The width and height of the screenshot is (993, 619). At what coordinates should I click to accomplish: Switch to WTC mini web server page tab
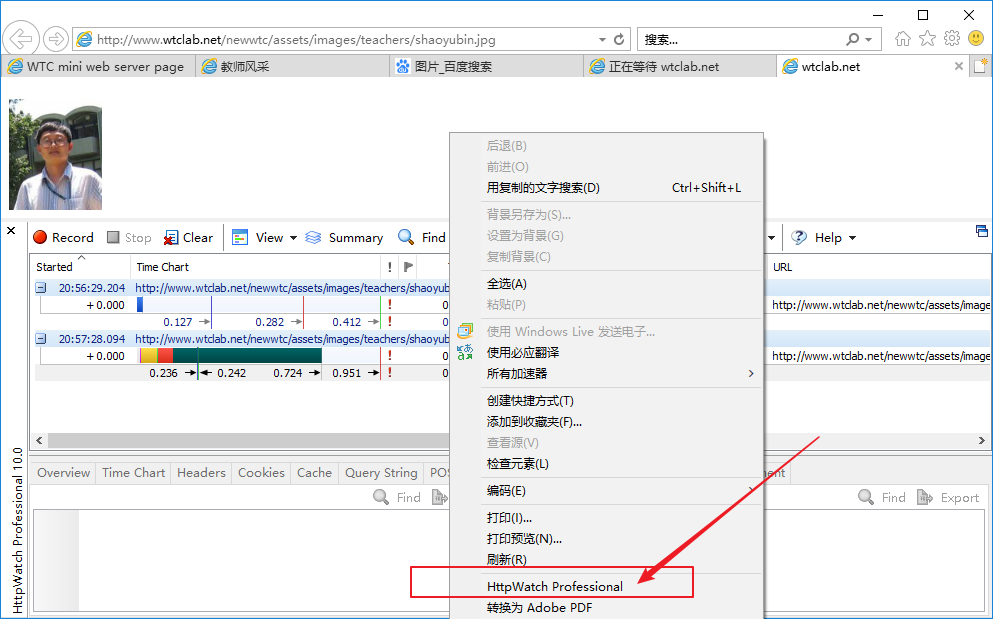click(96, 67)
